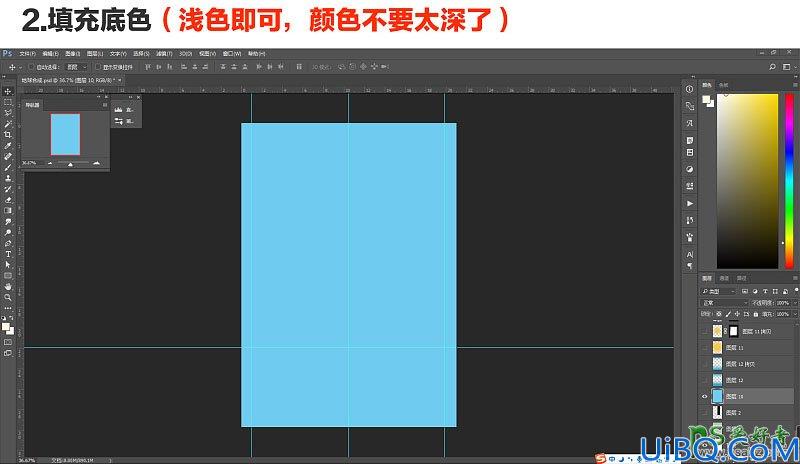Click the Navigator preview thumbnail
800x464 pixels.
[x=65, y=134]
